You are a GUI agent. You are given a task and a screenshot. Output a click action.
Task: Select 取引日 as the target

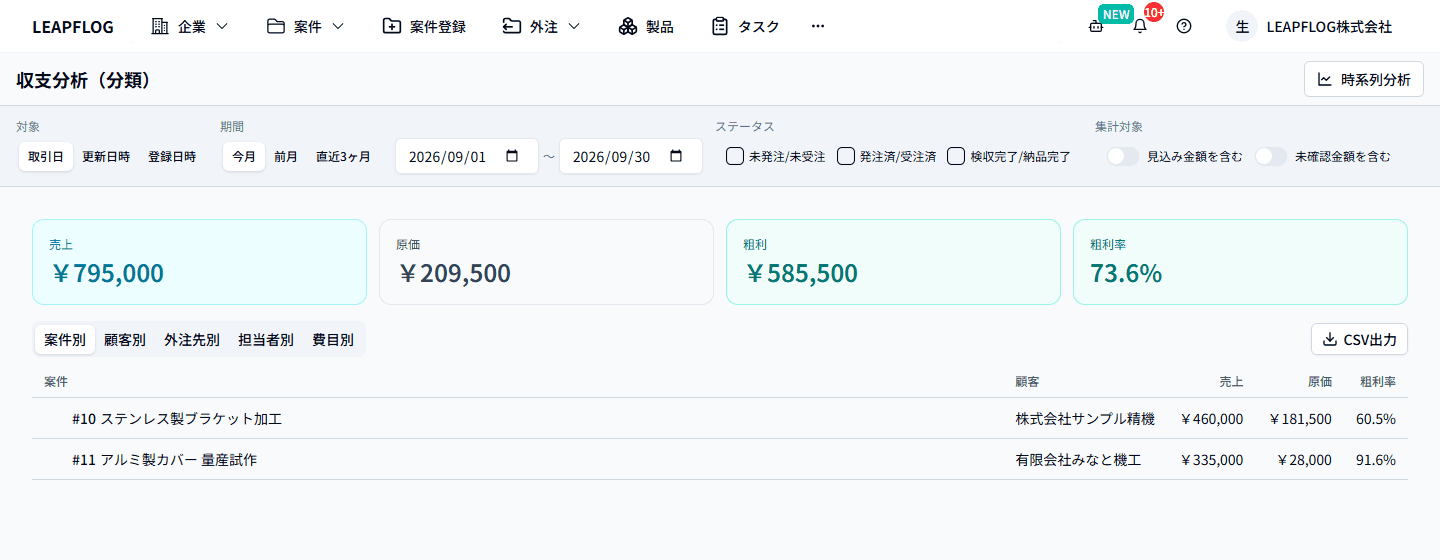coord(46,156)
